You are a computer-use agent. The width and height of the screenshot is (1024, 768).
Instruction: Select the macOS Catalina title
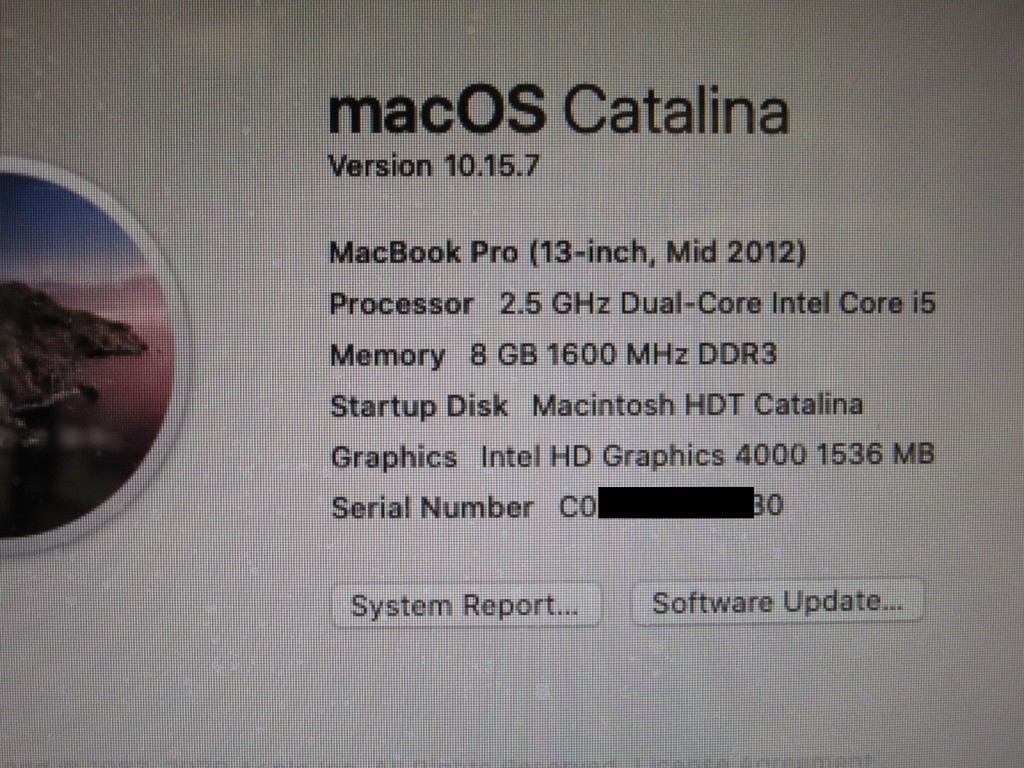[559, 110]
